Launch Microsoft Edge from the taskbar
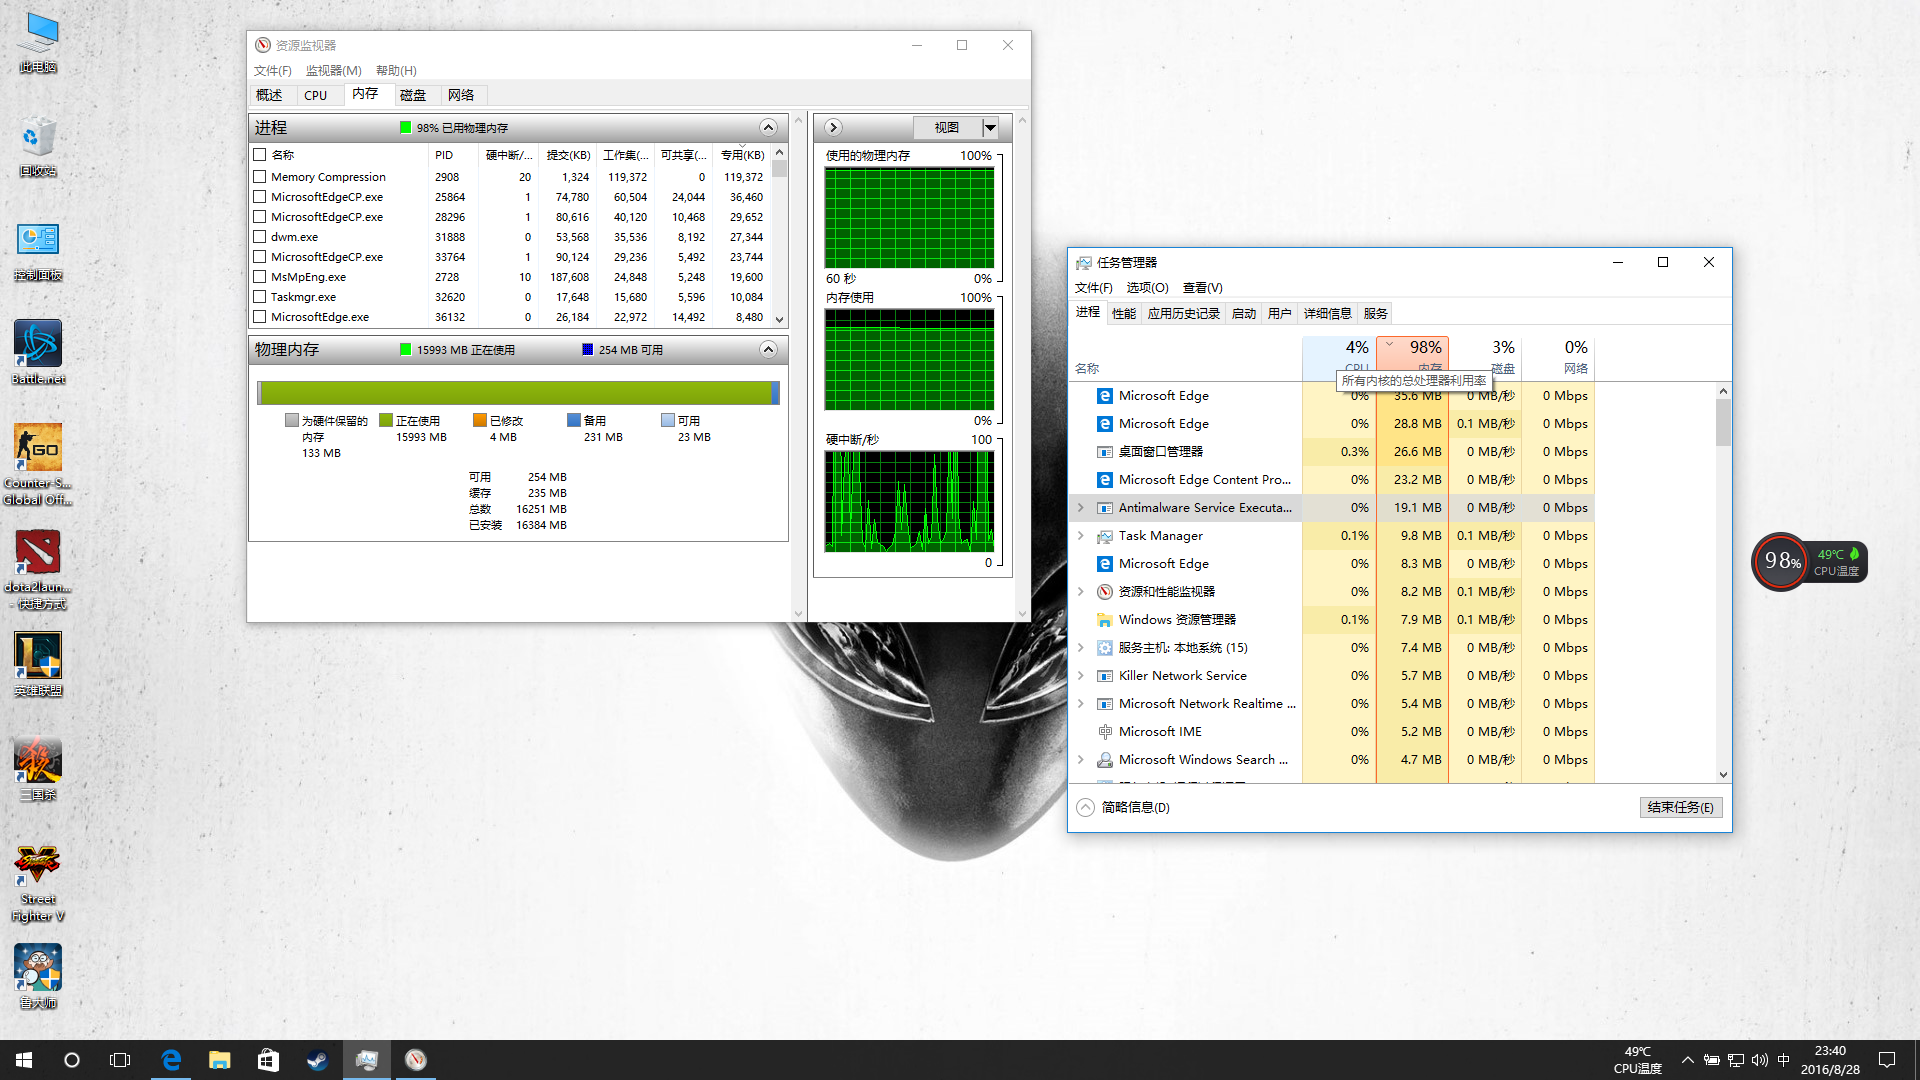The height and width of the screenshot is (1080, 1920). pyautogui.click(x=171, y=1060)
